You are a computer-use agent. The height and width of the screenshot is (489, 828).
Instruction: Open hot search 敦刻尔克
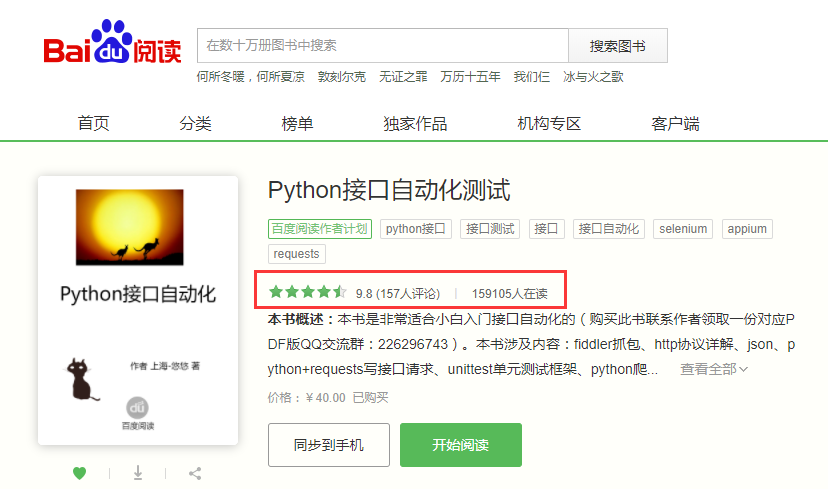(x=342, y=77)
